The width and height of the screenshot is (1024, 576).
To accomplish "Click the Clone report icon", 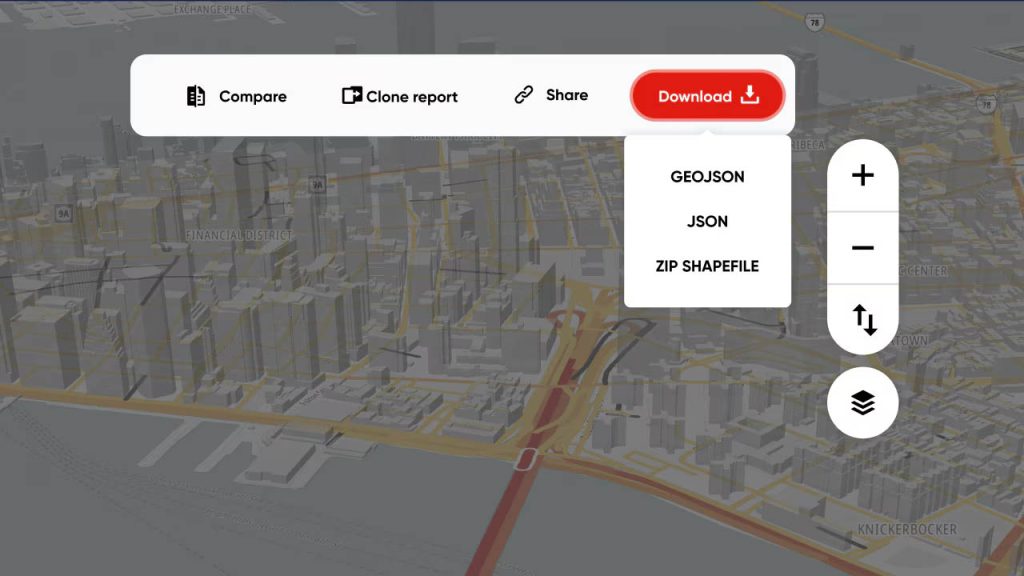I will point(352,96).
